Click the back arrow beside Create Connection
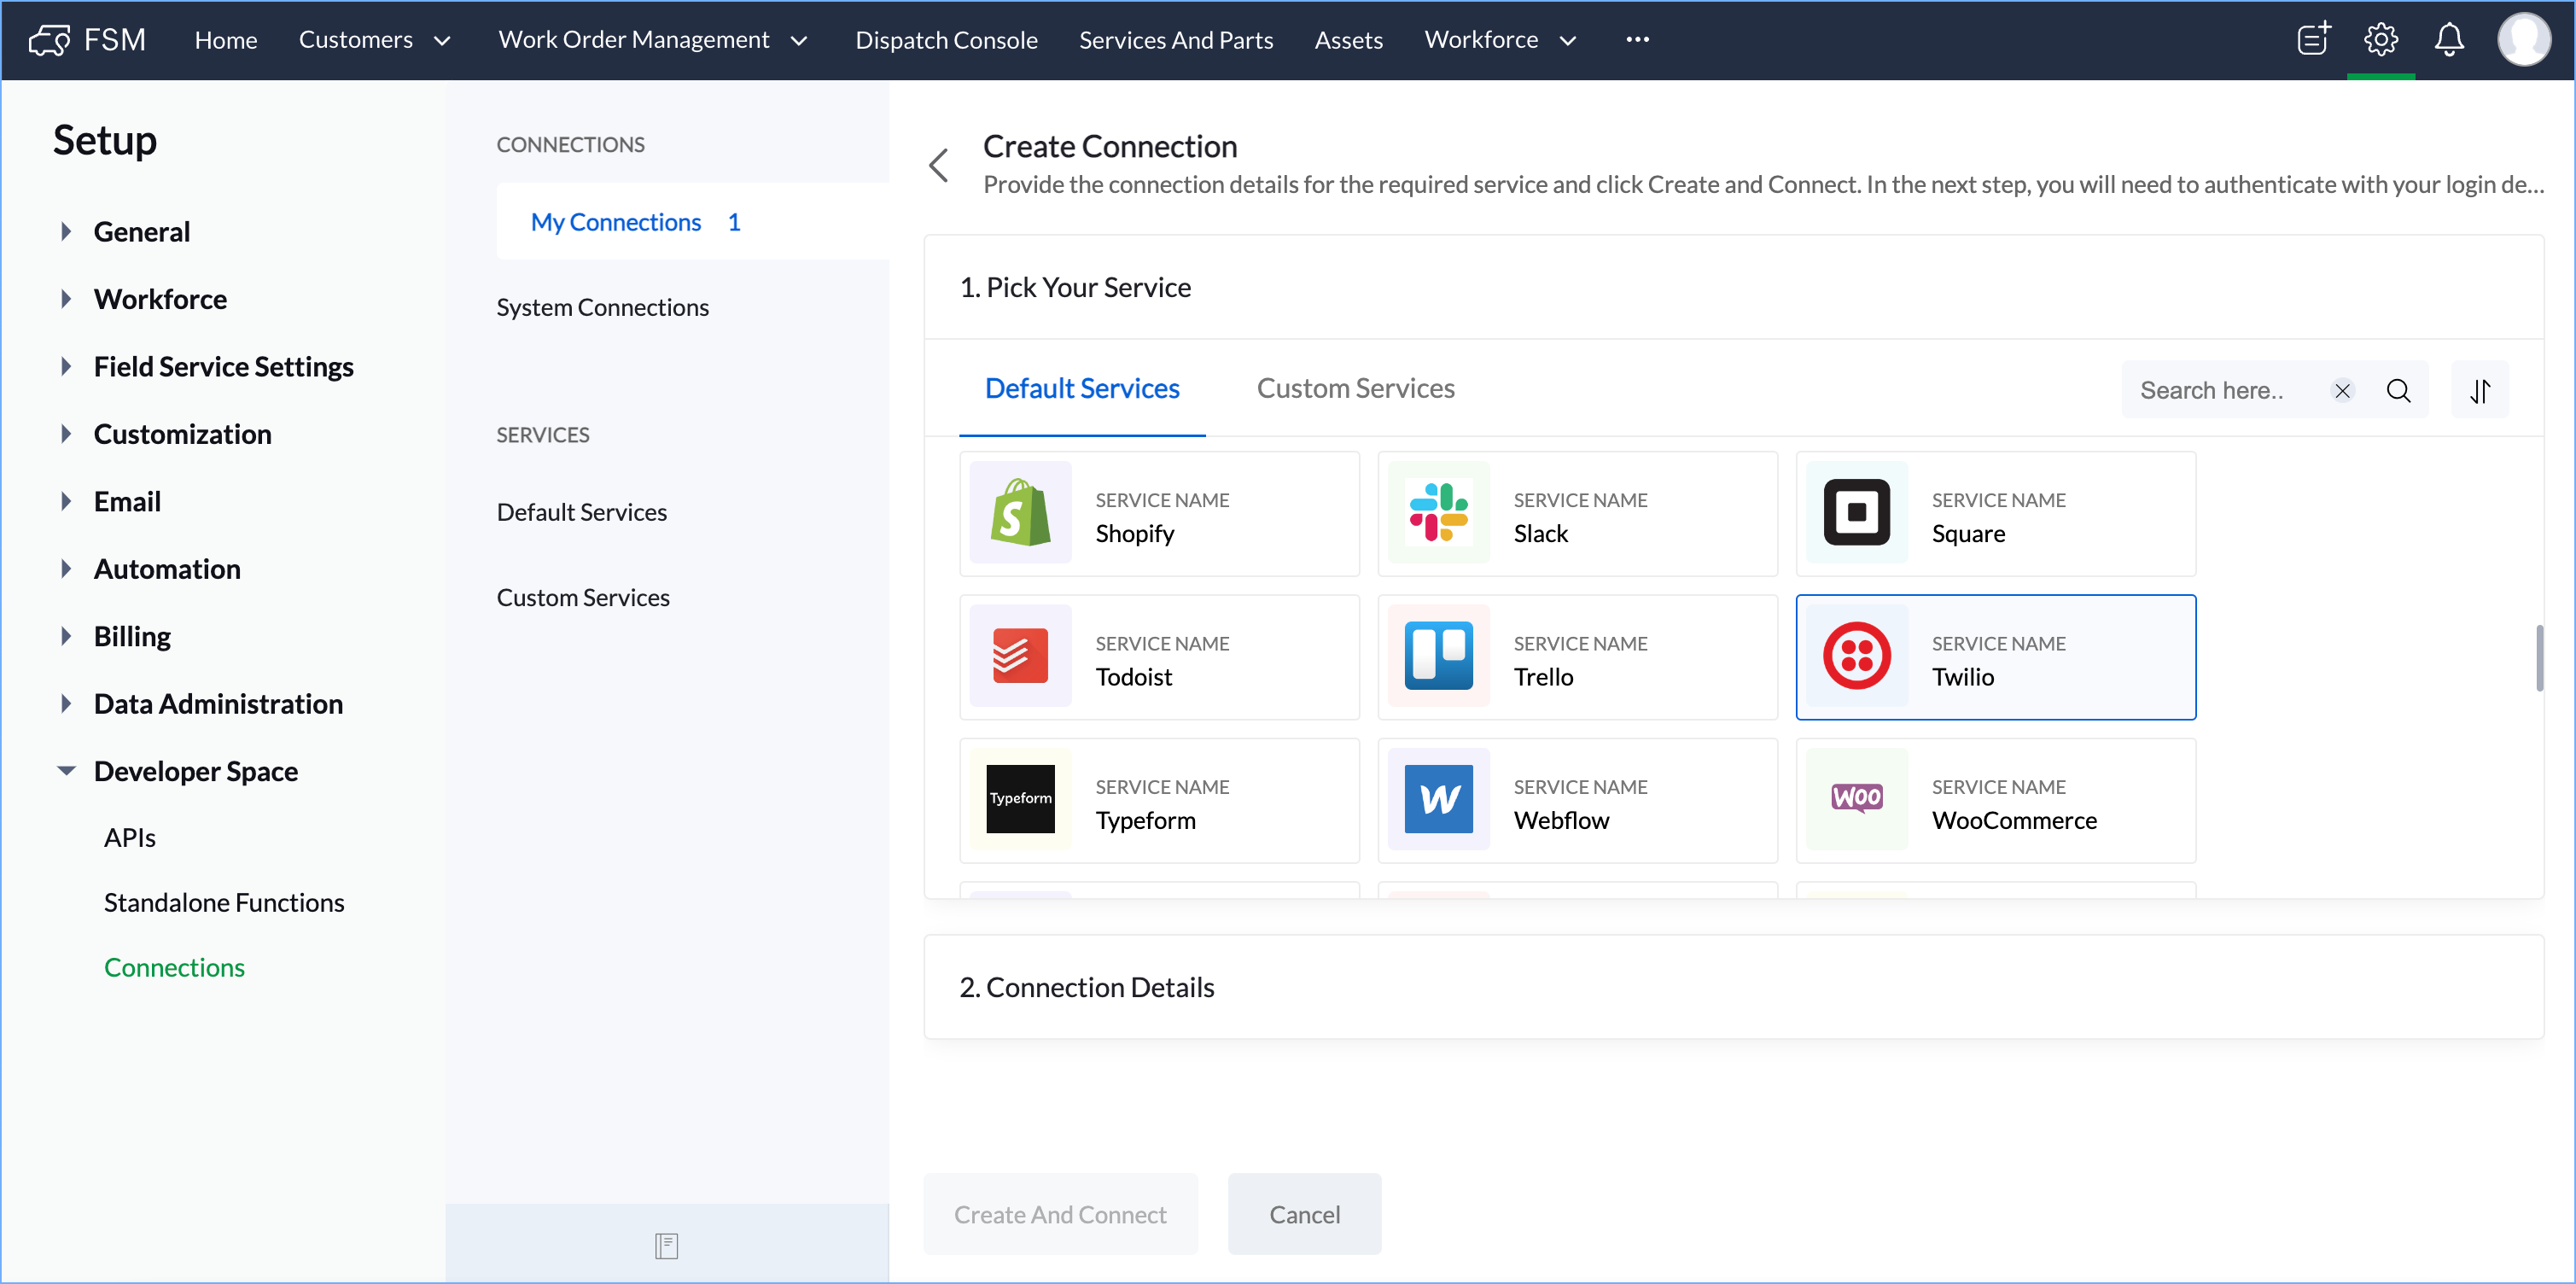Image resolution: width=2576 pixels, height=1284 pixels. coord(938,165)
